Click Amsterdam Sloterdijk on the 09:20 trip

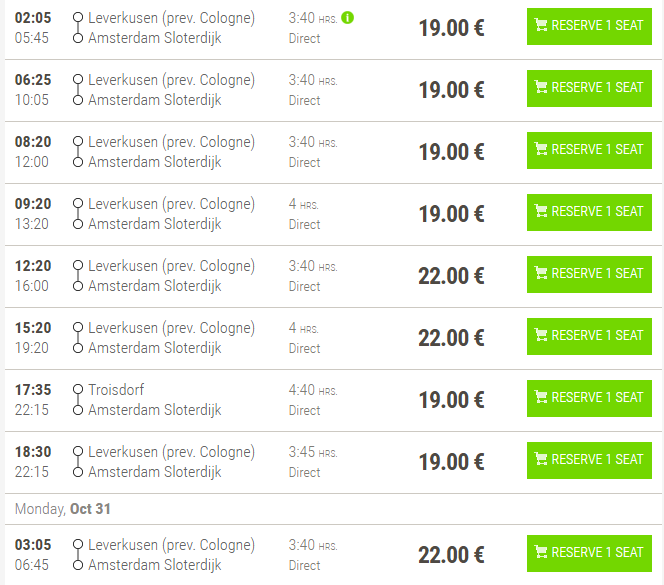pos(155,224)
